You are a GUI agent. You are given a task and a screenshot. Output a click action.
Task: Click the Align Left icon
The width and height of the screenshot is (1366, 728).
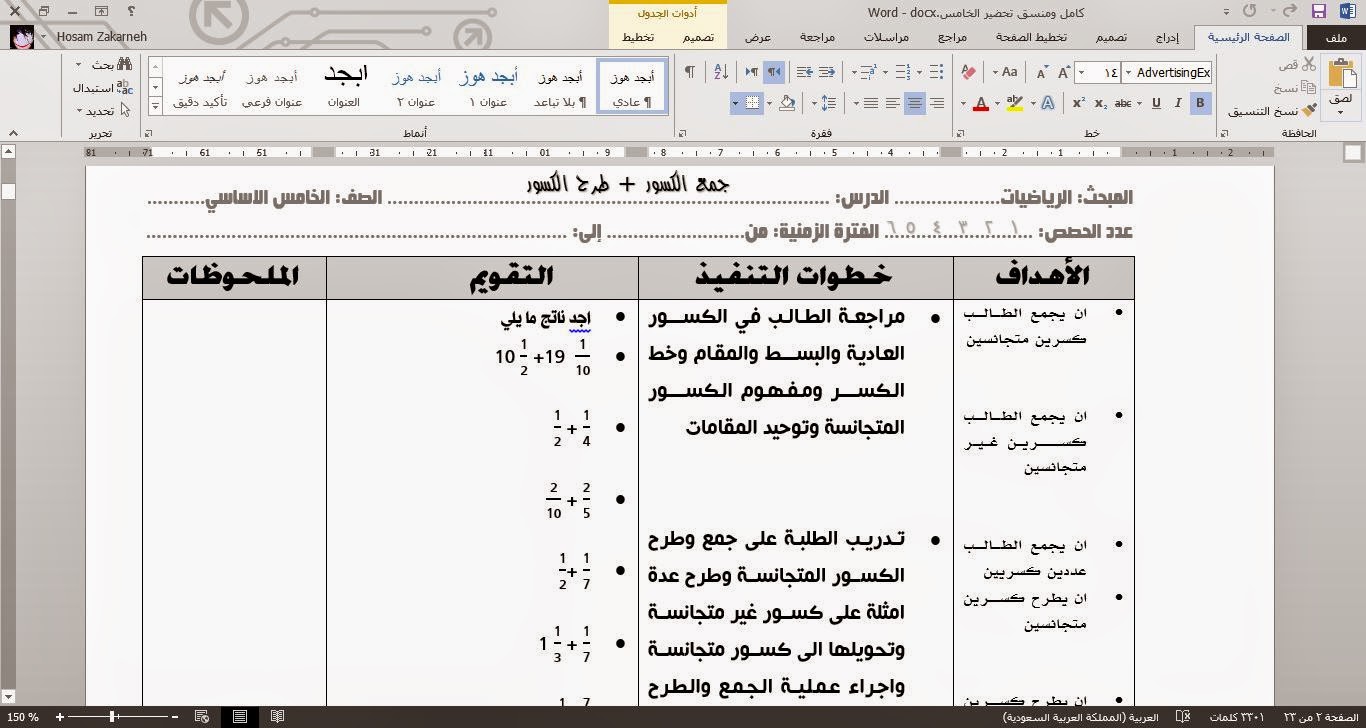893,103
